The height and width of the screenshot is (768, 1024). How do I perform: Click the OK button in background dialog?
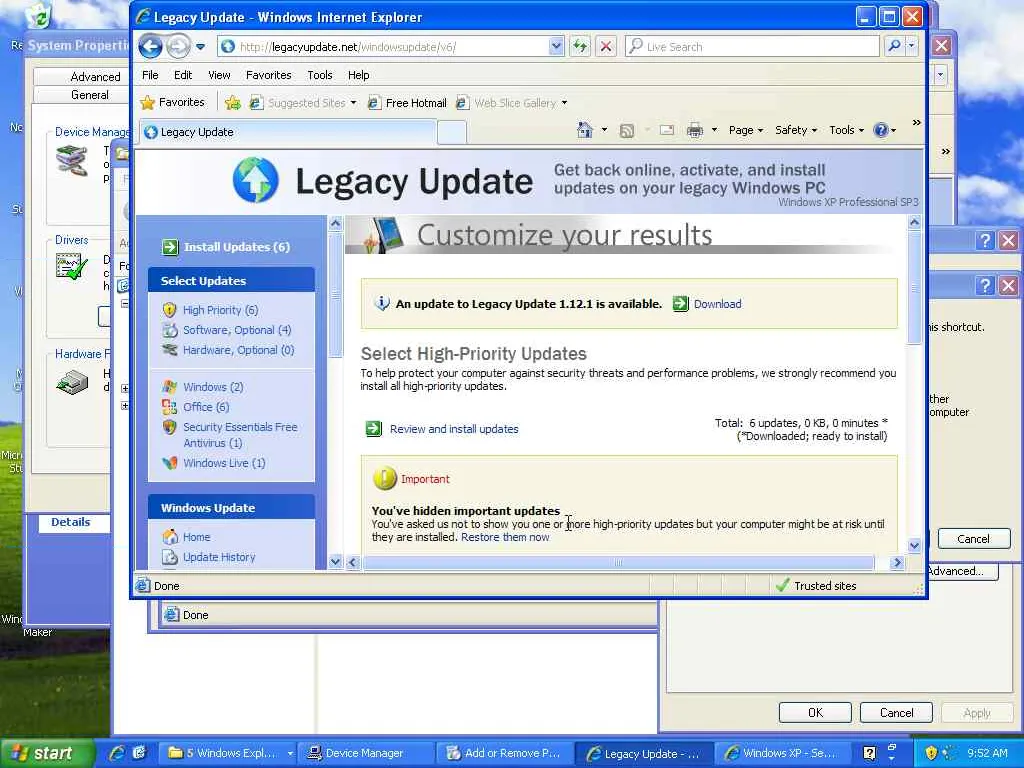(x=815, y=712)
